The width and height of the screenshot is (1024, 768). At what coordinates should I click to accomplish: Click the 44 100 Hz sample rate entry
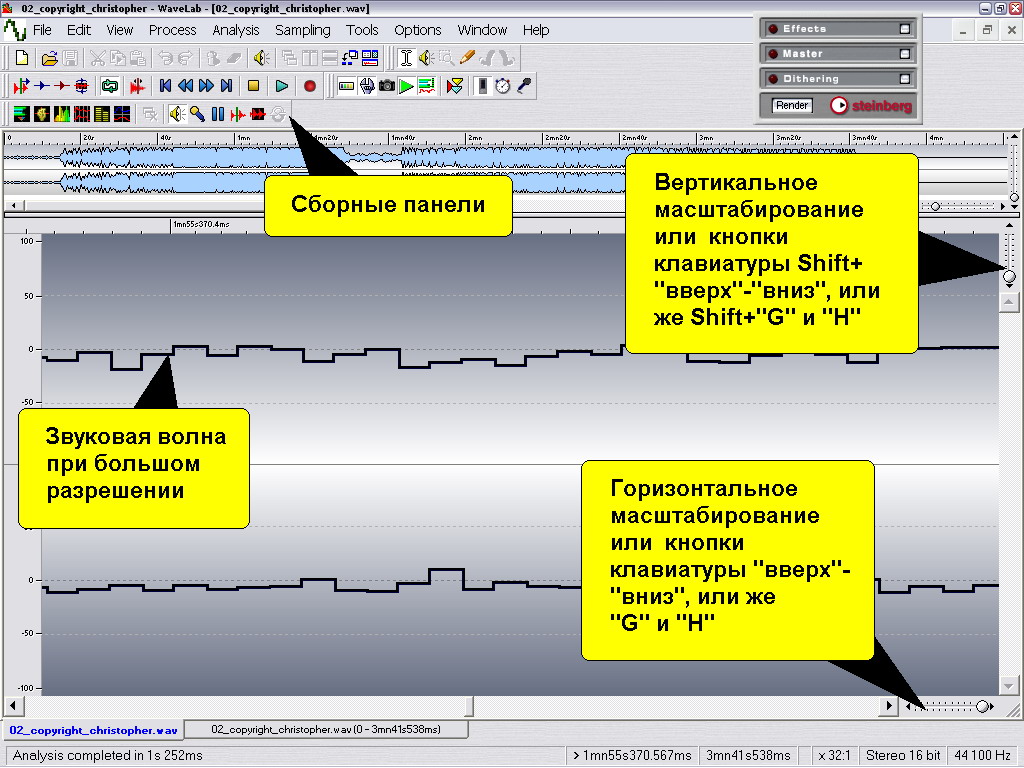tap(982, 756)
